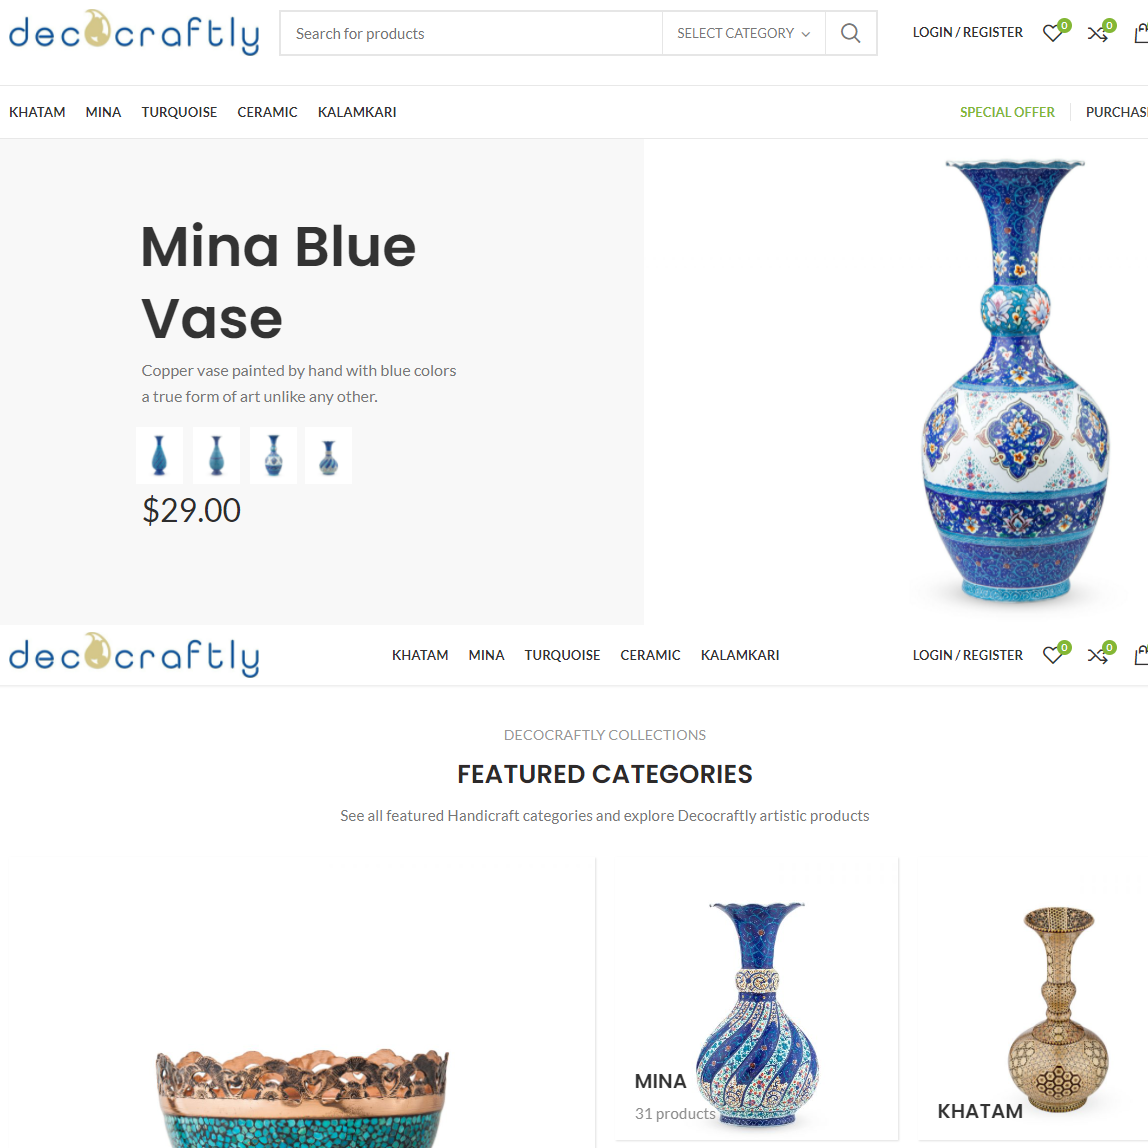Click Login / Register in top header

pyautogui.click(x=967, y=32)
